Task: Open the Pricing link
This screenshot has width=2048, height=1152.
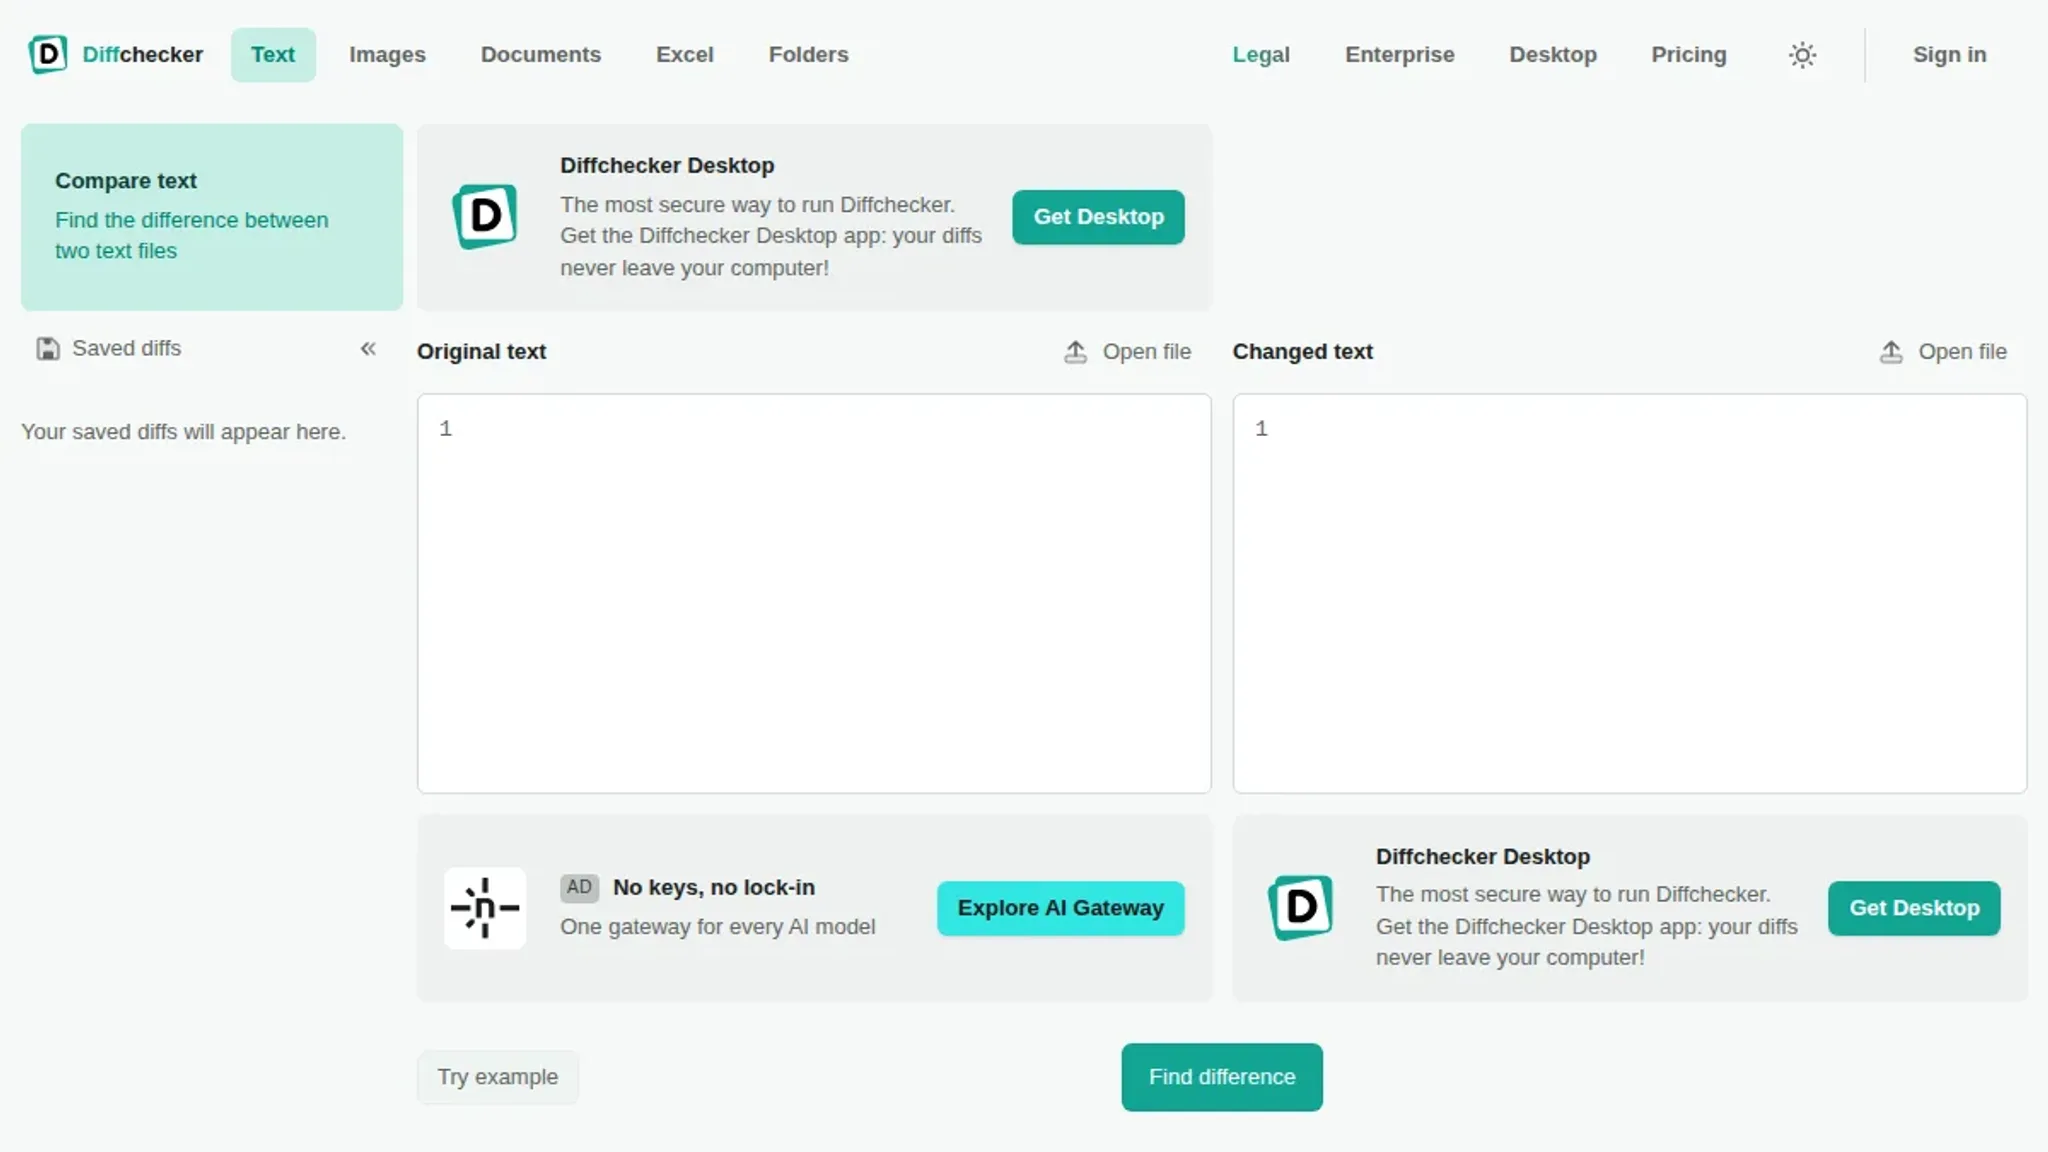Action: pos(1688,55)
